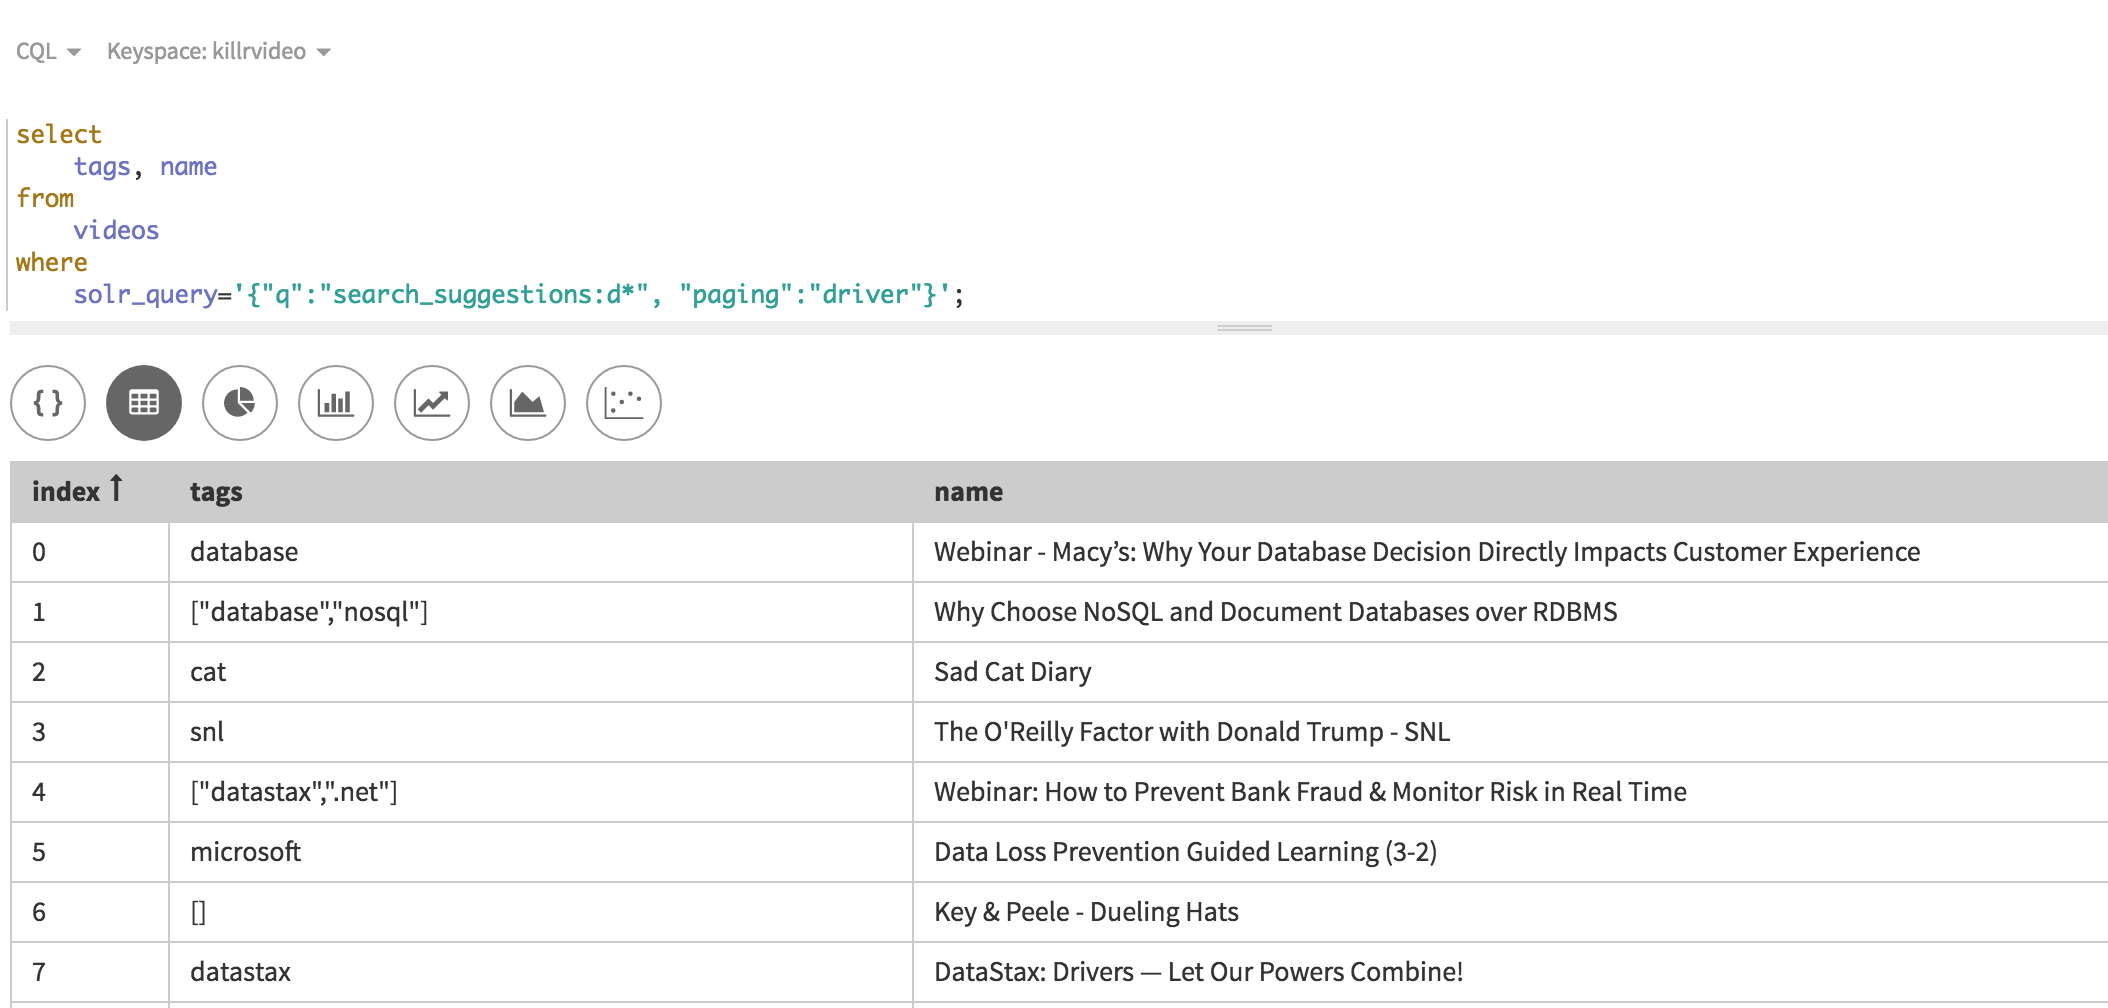Open the Keyspace killrvideo dropdown
2108x1008 pixels.
click(218, 52)
